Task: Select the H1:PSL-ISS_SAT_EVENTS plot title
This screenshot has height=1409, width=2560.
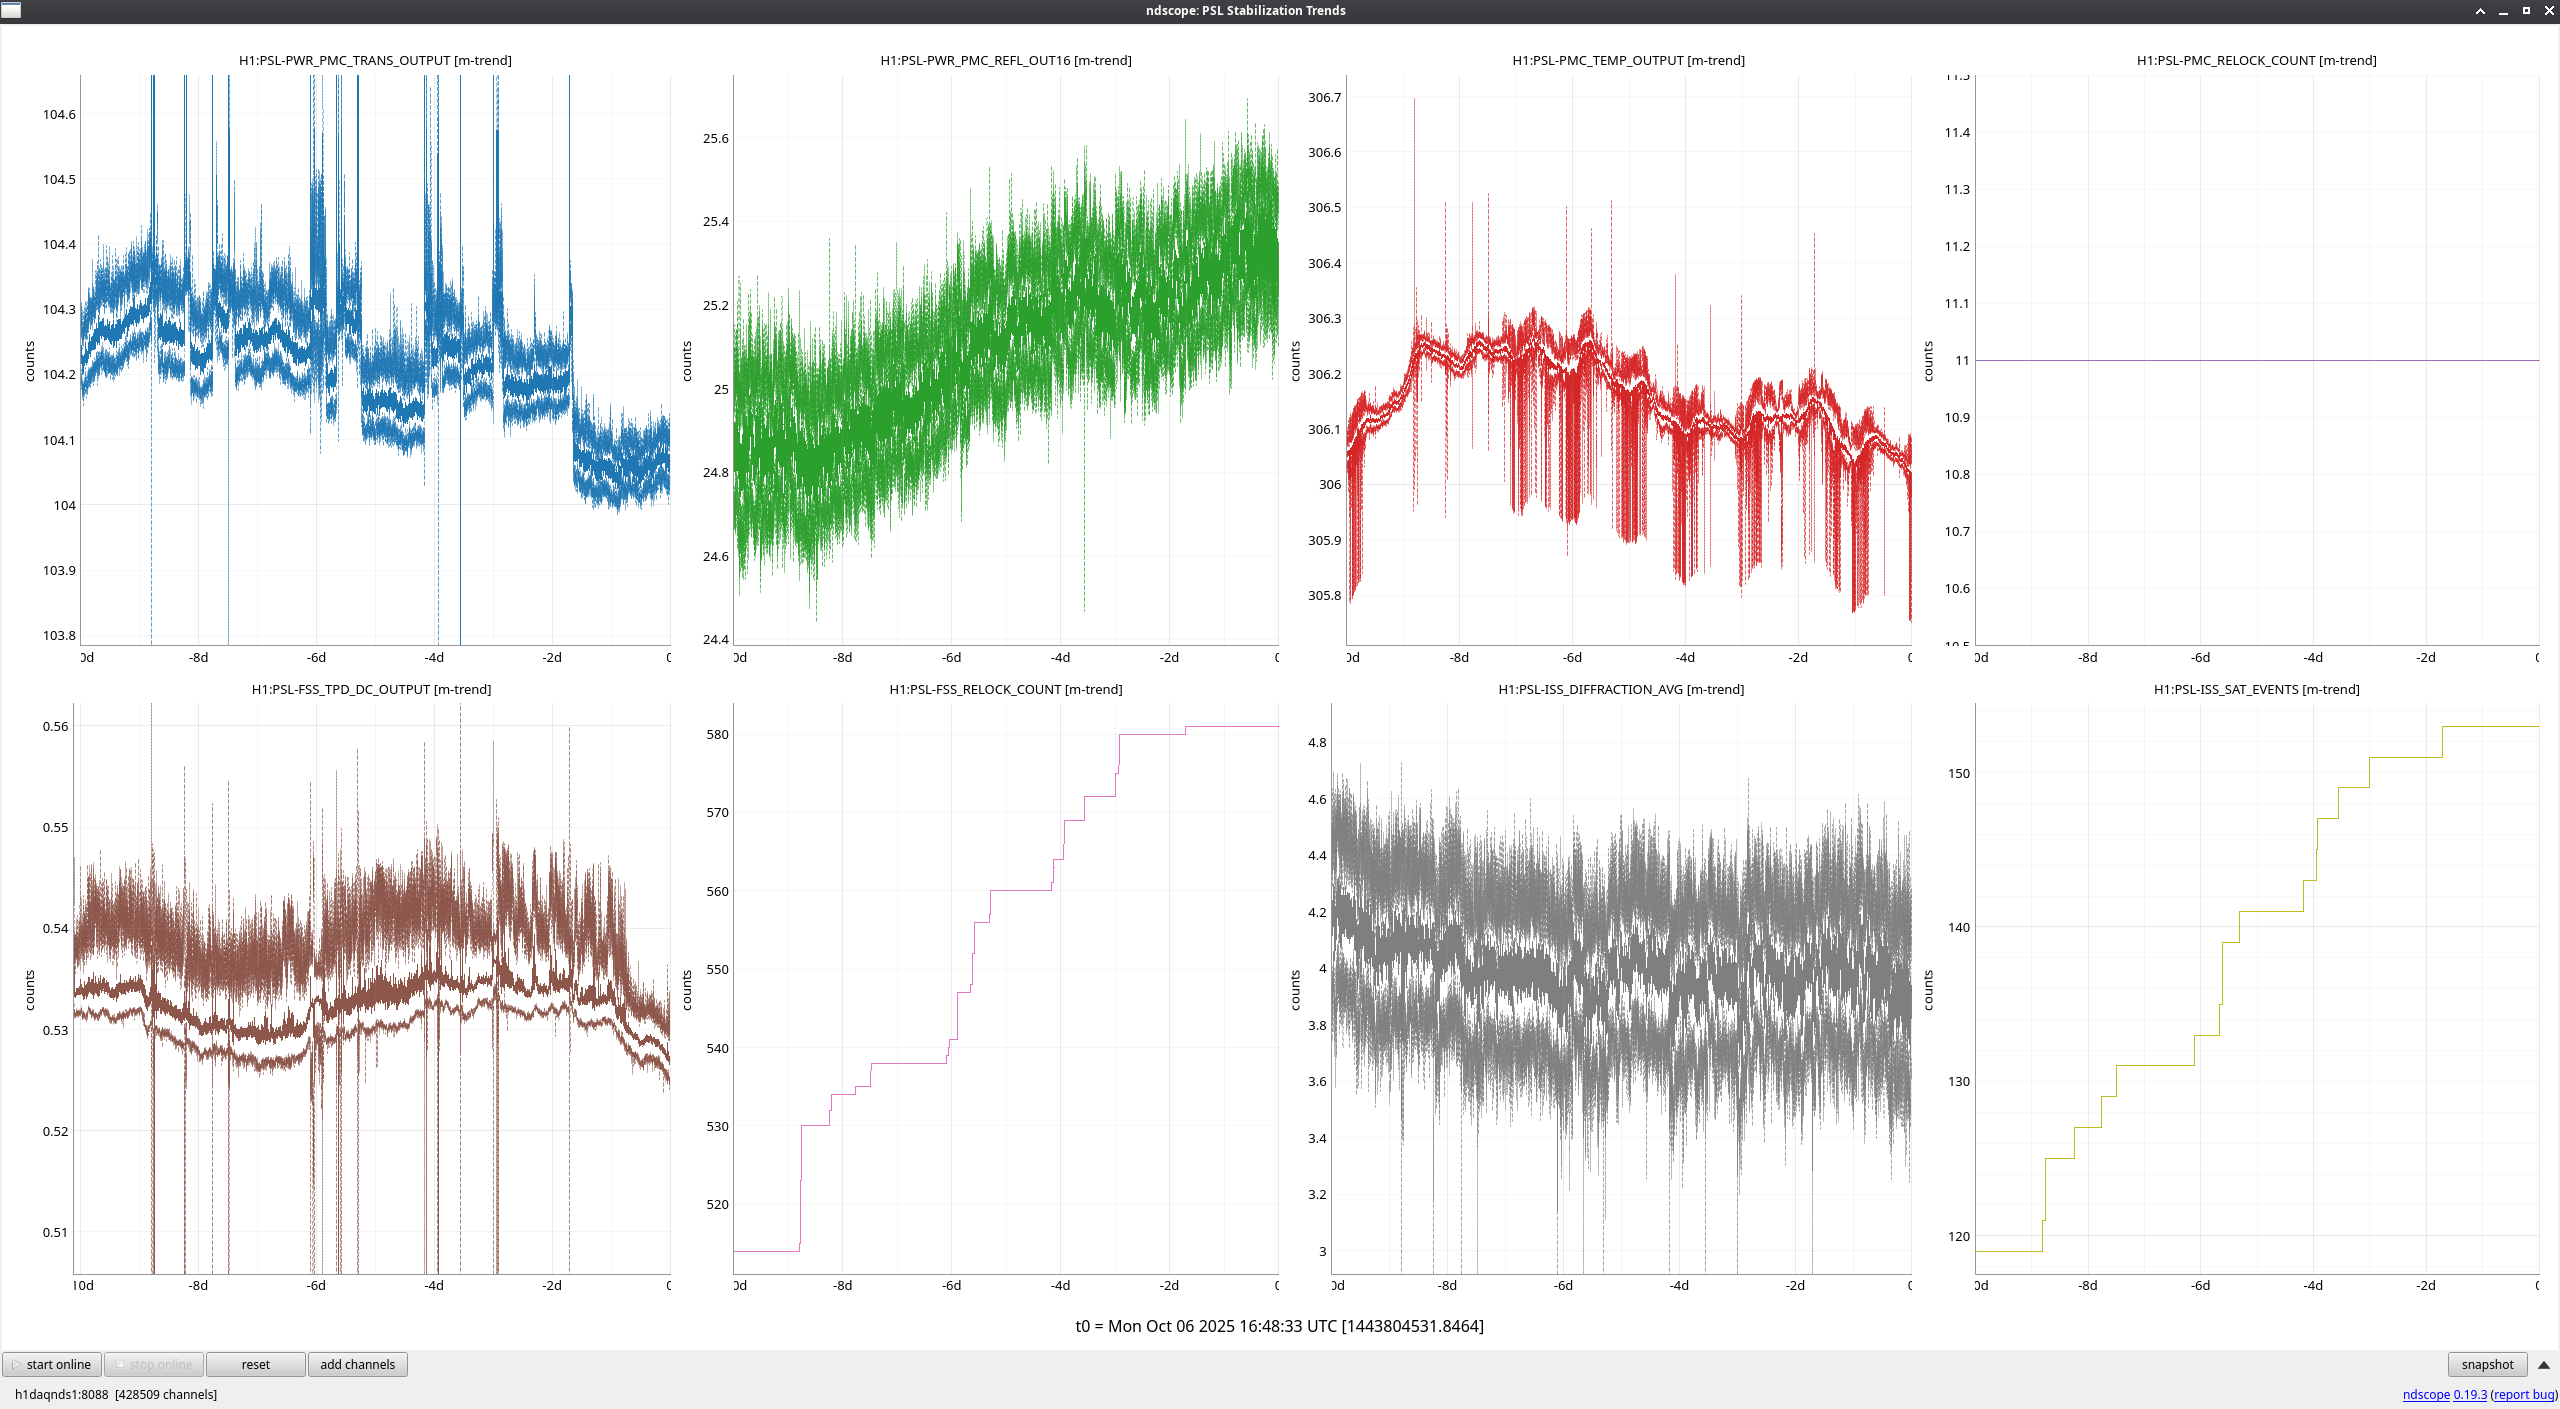Action: 2256,689
